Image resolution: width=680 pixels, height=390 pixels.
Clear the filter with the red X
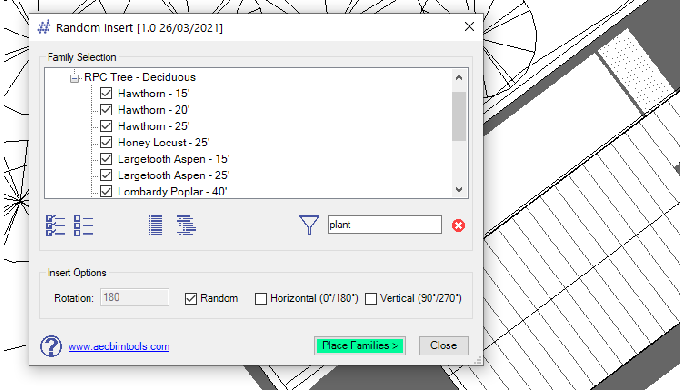pos(458,225)
